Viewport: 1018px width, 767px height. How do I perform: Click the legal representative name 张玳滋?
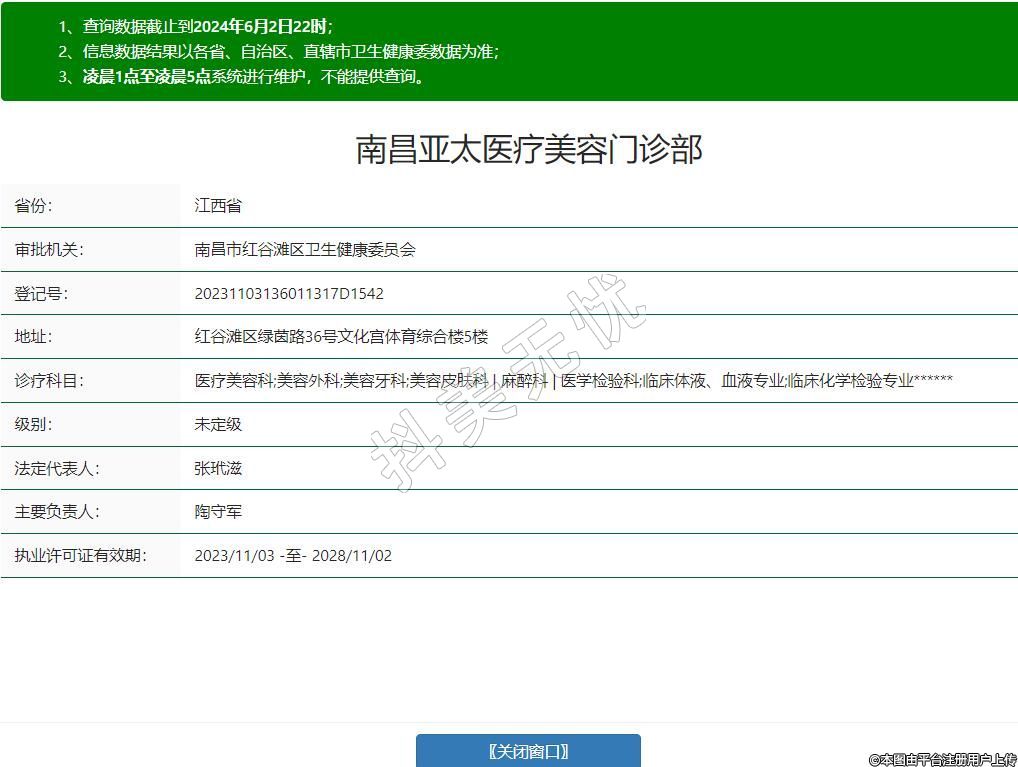[x=218, y=468]
